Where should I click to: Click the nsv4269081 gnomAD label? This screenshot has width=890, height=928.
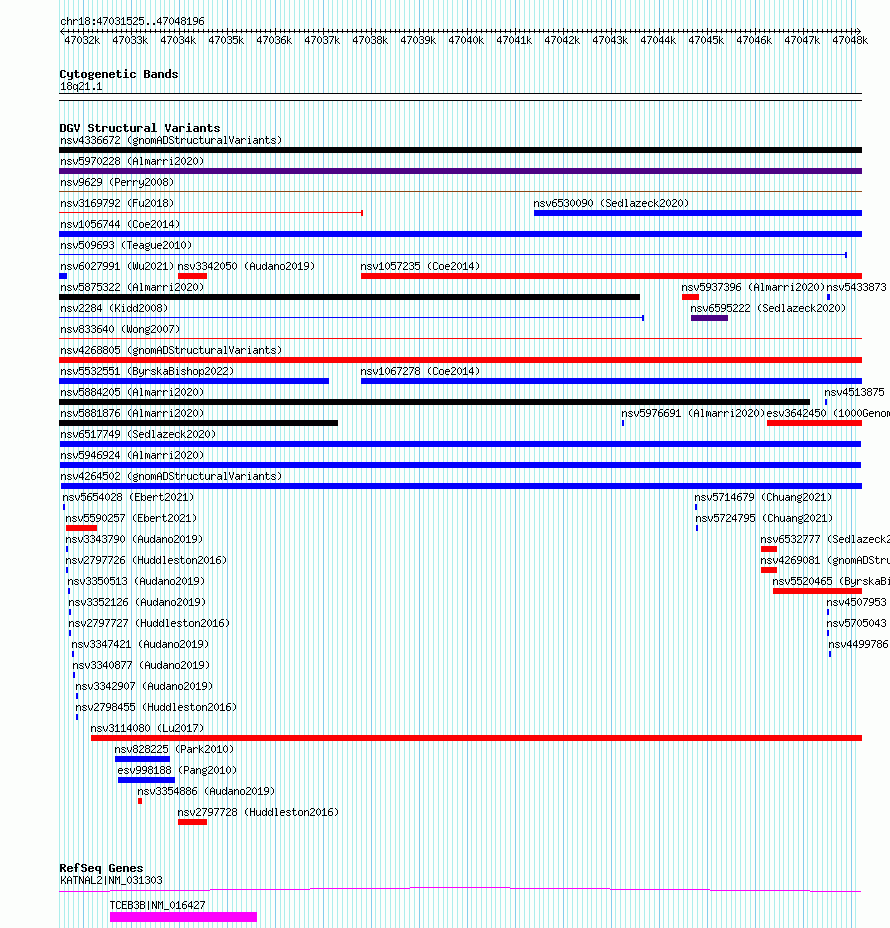[825, 560]
